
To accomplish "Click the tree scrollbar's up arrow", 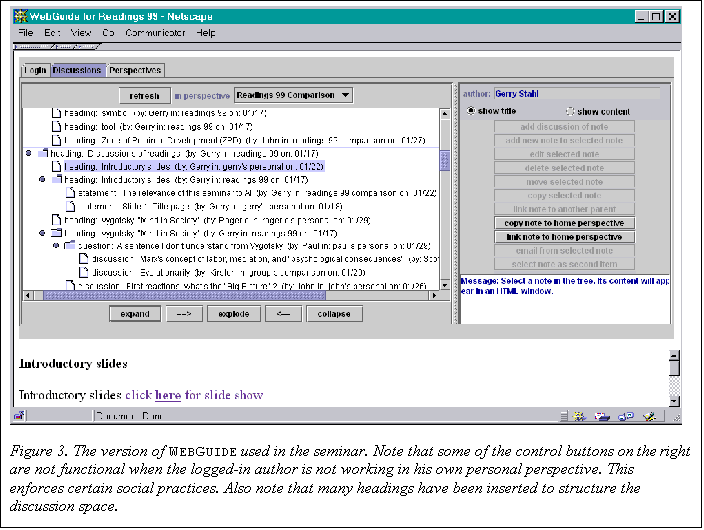I will [444, 113].
